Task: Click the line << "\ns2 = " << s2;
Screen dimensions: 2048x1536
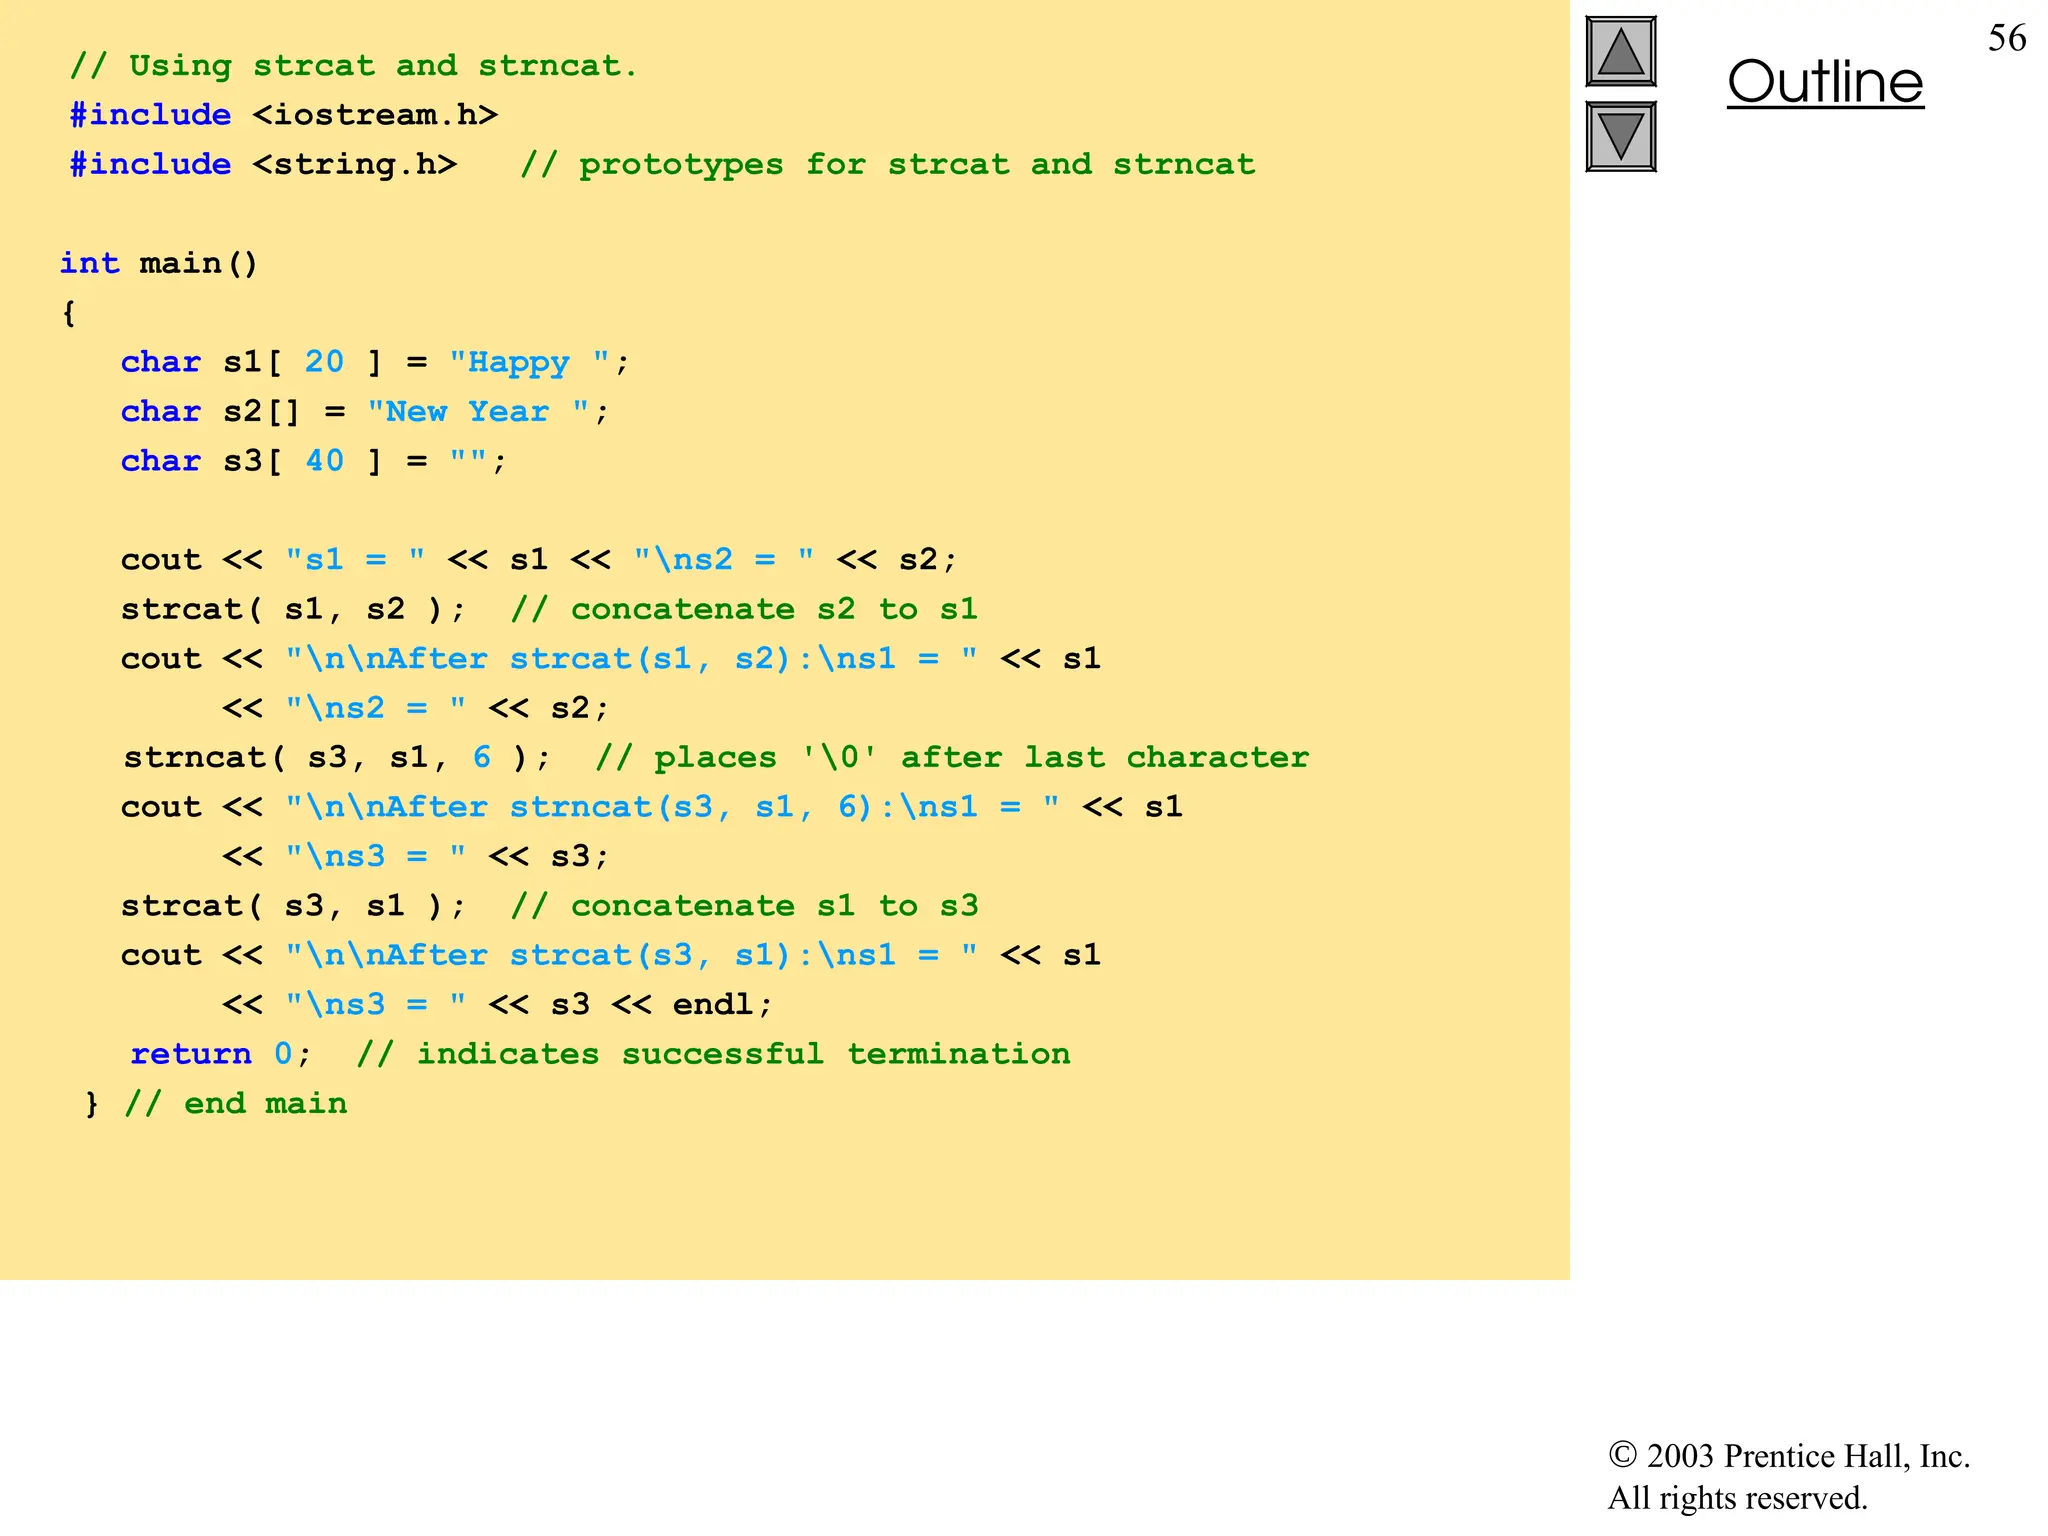Action: [x=416, y=708]
